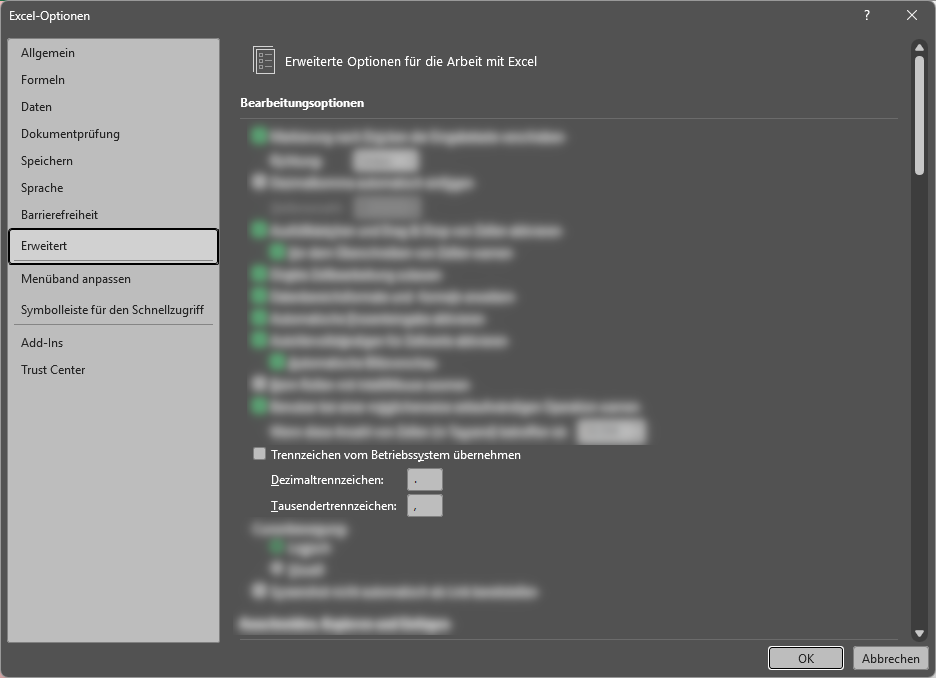Select the Formeln category

[x=113, y=79]
